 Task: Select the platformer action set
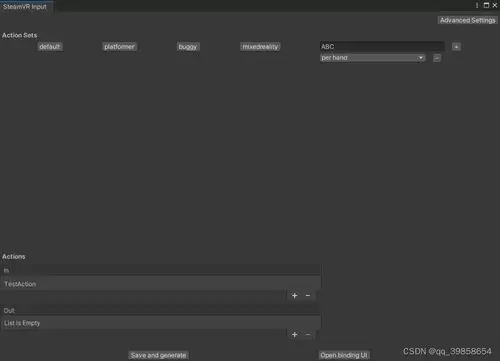coord(119,47)
